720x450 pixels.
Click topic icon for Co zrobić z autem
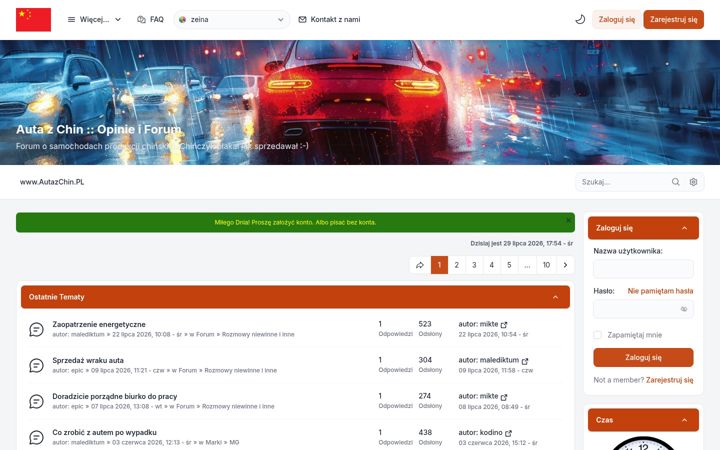(x=36, y=437)
